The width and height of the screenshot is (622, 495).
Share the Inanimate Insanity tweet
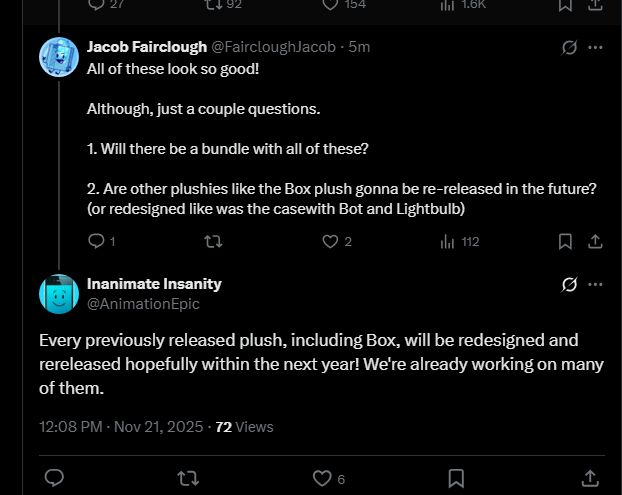590,478
